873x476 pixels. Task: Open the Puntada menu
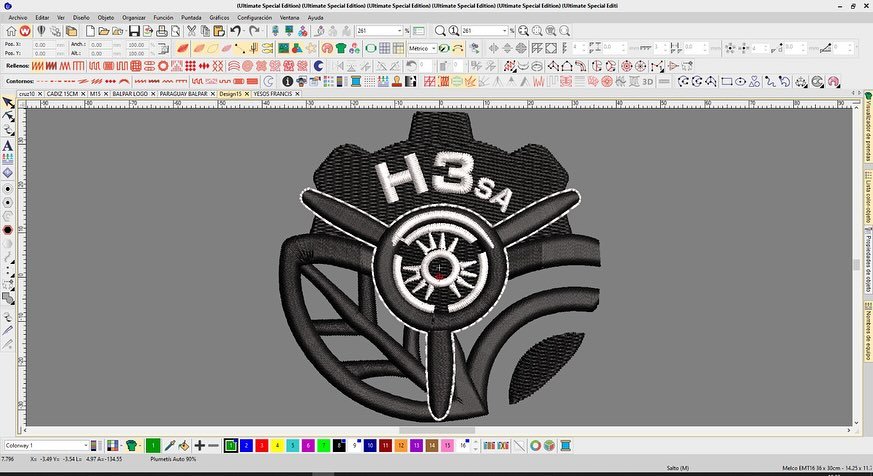190,18
